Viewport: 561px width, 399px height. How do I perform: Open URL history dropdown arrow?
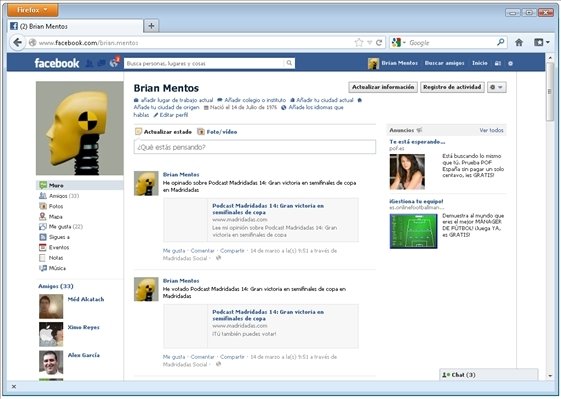point(370,43)
